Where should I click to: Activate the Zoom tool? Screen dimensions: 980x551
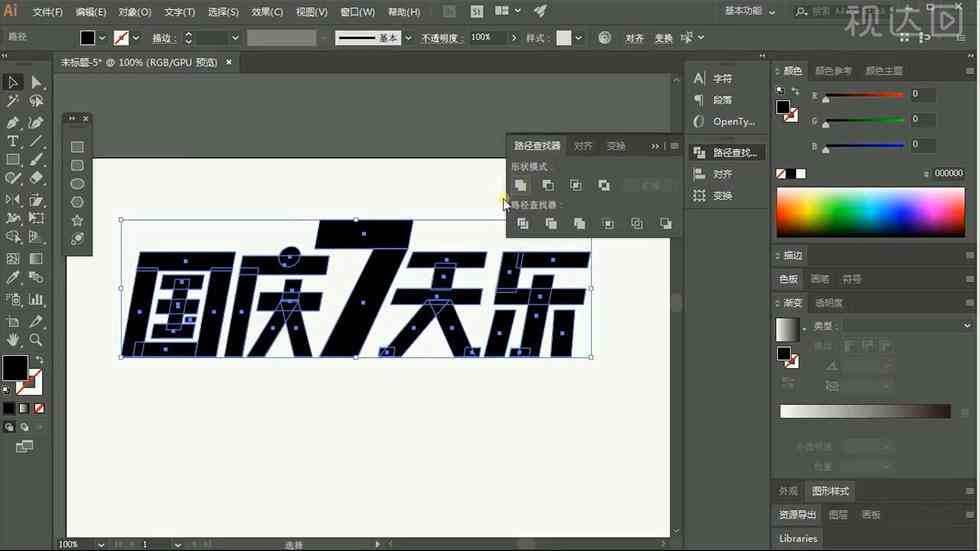coord(36,340)
